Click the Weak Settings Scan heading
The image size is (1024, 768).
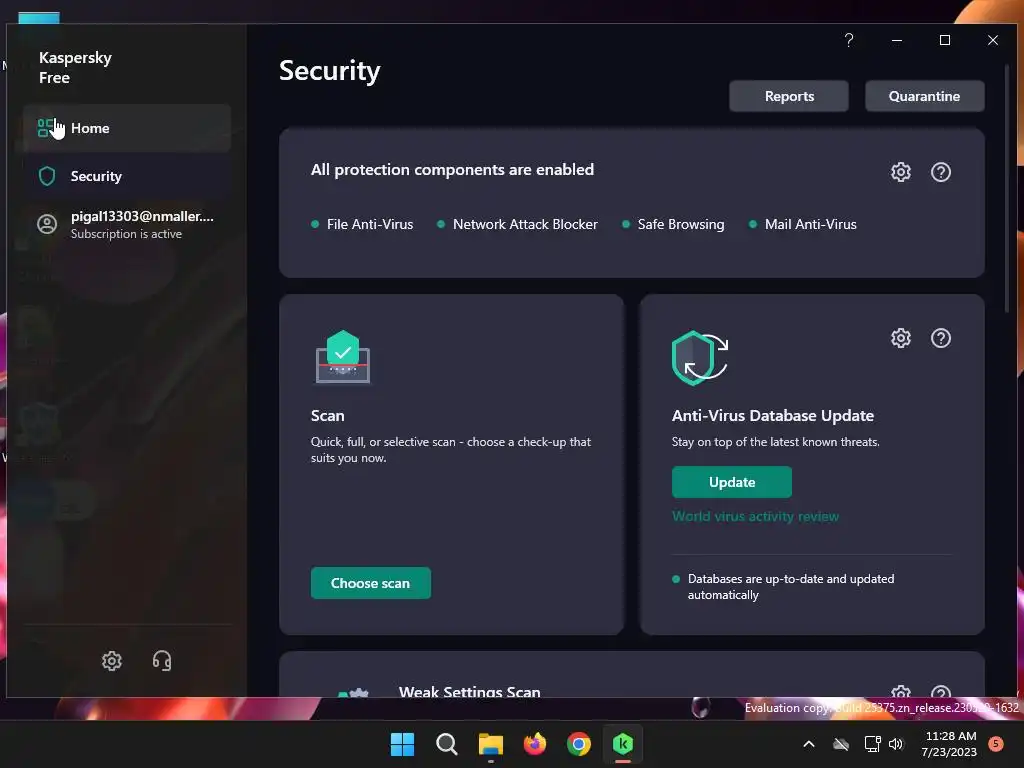[x=470, y=691]
